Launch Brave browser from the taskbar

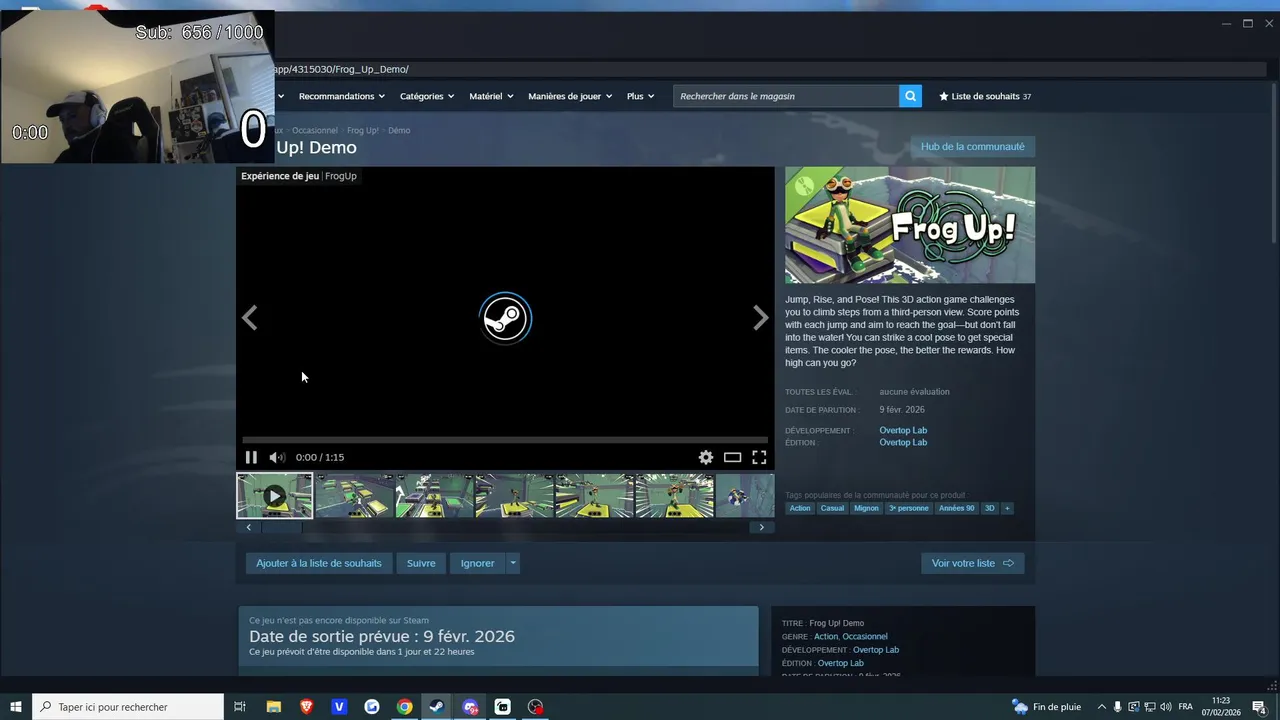pyautogui.click(x=306, y=707)
